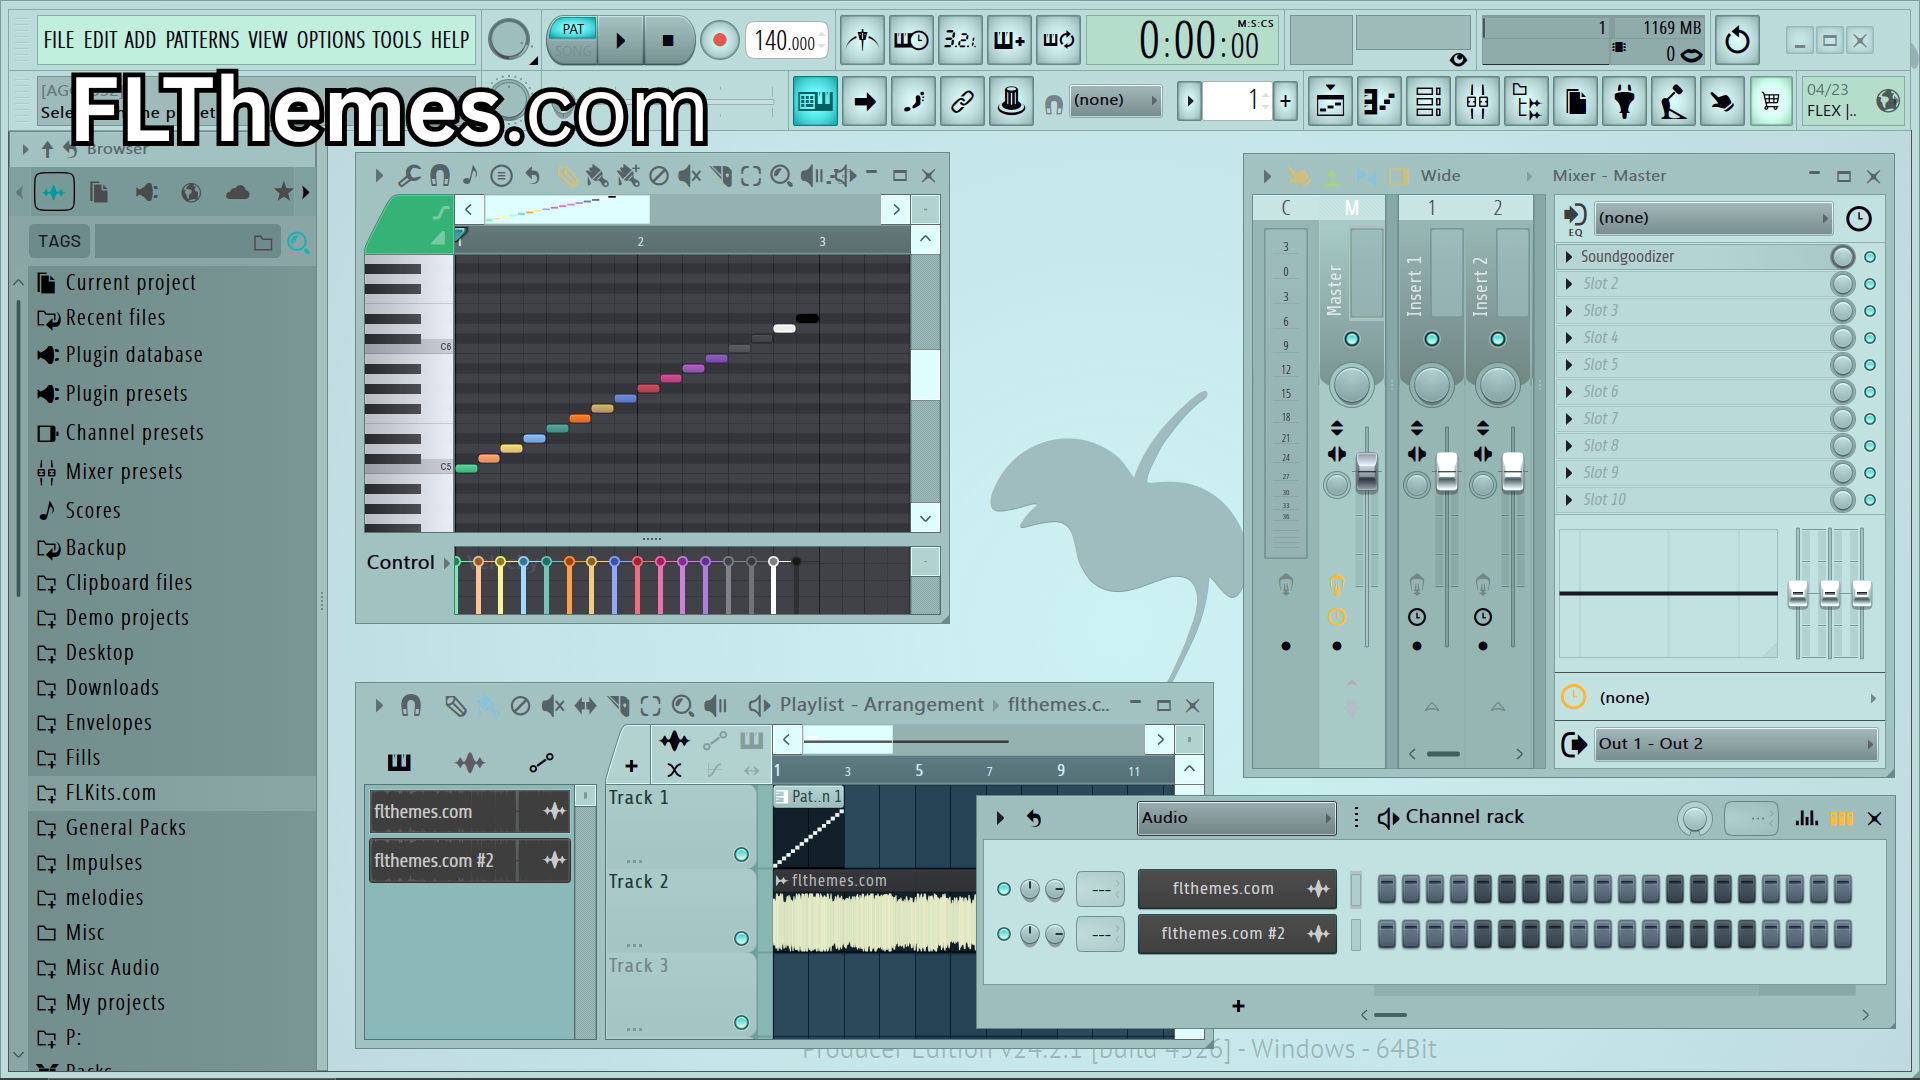Image resolution: width=1920 pixels, height=1080 pixels.
Task: Mute Track 1 in Playlist
Action: (x=741, y=855)
